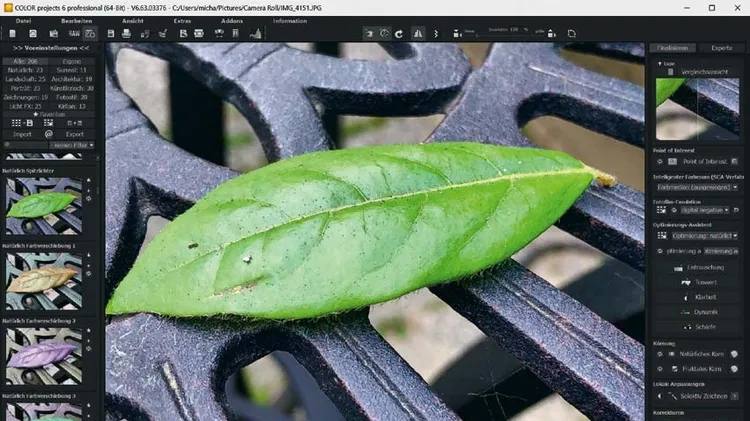Click the film-strip icon right of B icon

tap(199, 33)
